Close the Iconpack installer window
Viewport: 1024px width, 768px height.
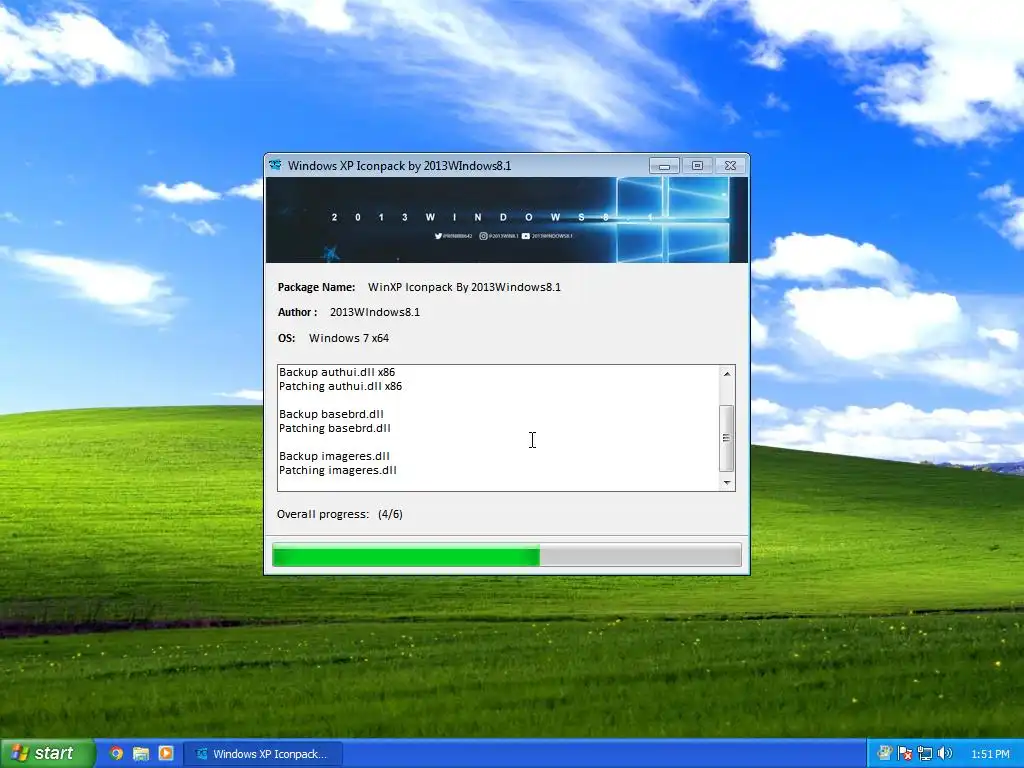pyautogui.click(x=730, y=166)
